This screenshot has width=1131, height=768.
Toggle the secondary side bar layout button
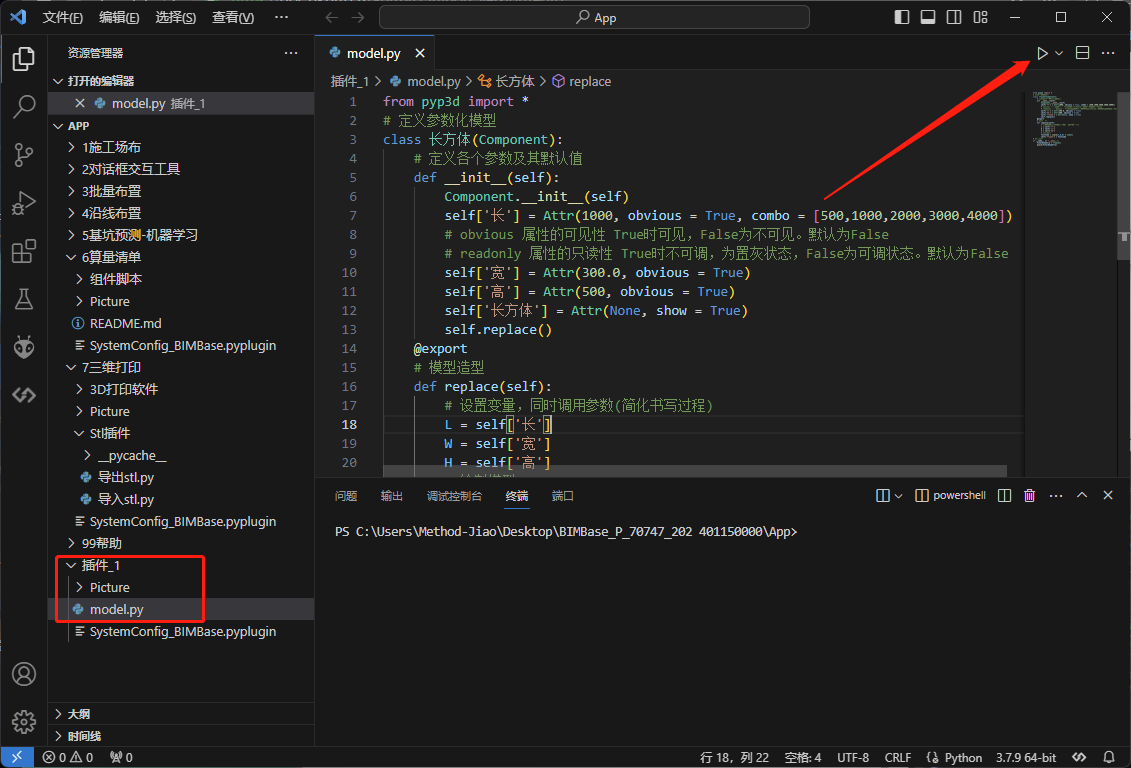(954, 17)
